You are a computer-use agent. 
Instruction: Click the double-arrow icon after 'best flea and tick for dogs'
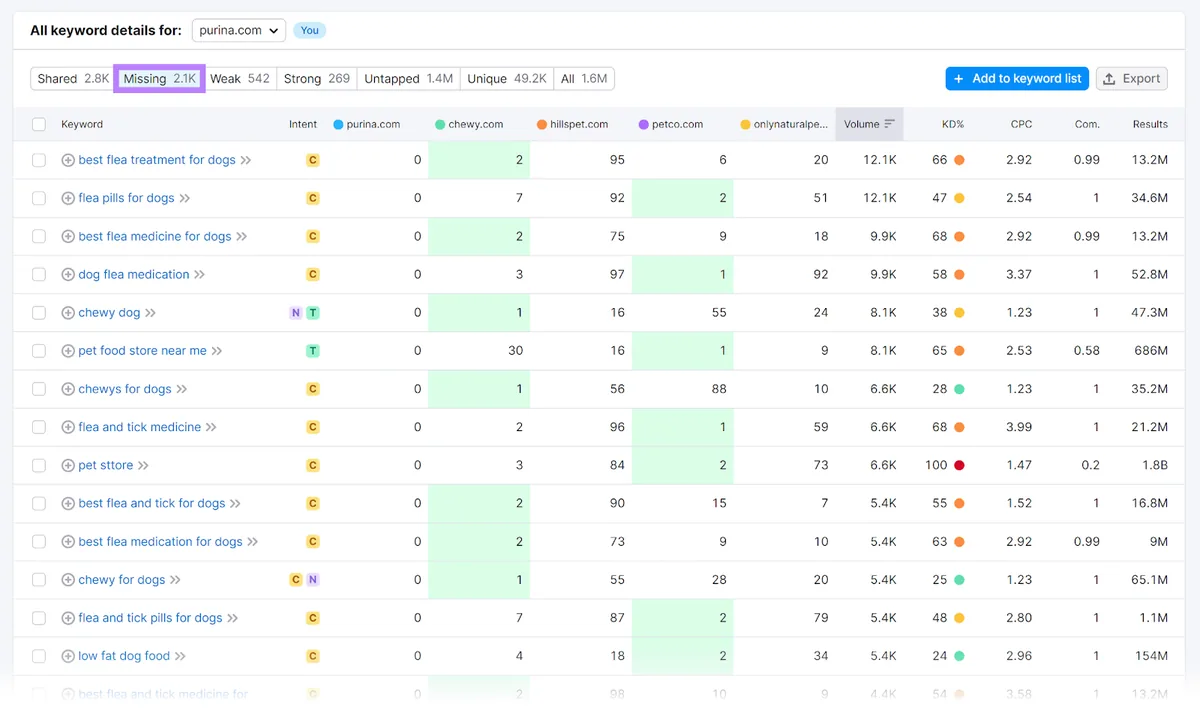tap(235, 504)
